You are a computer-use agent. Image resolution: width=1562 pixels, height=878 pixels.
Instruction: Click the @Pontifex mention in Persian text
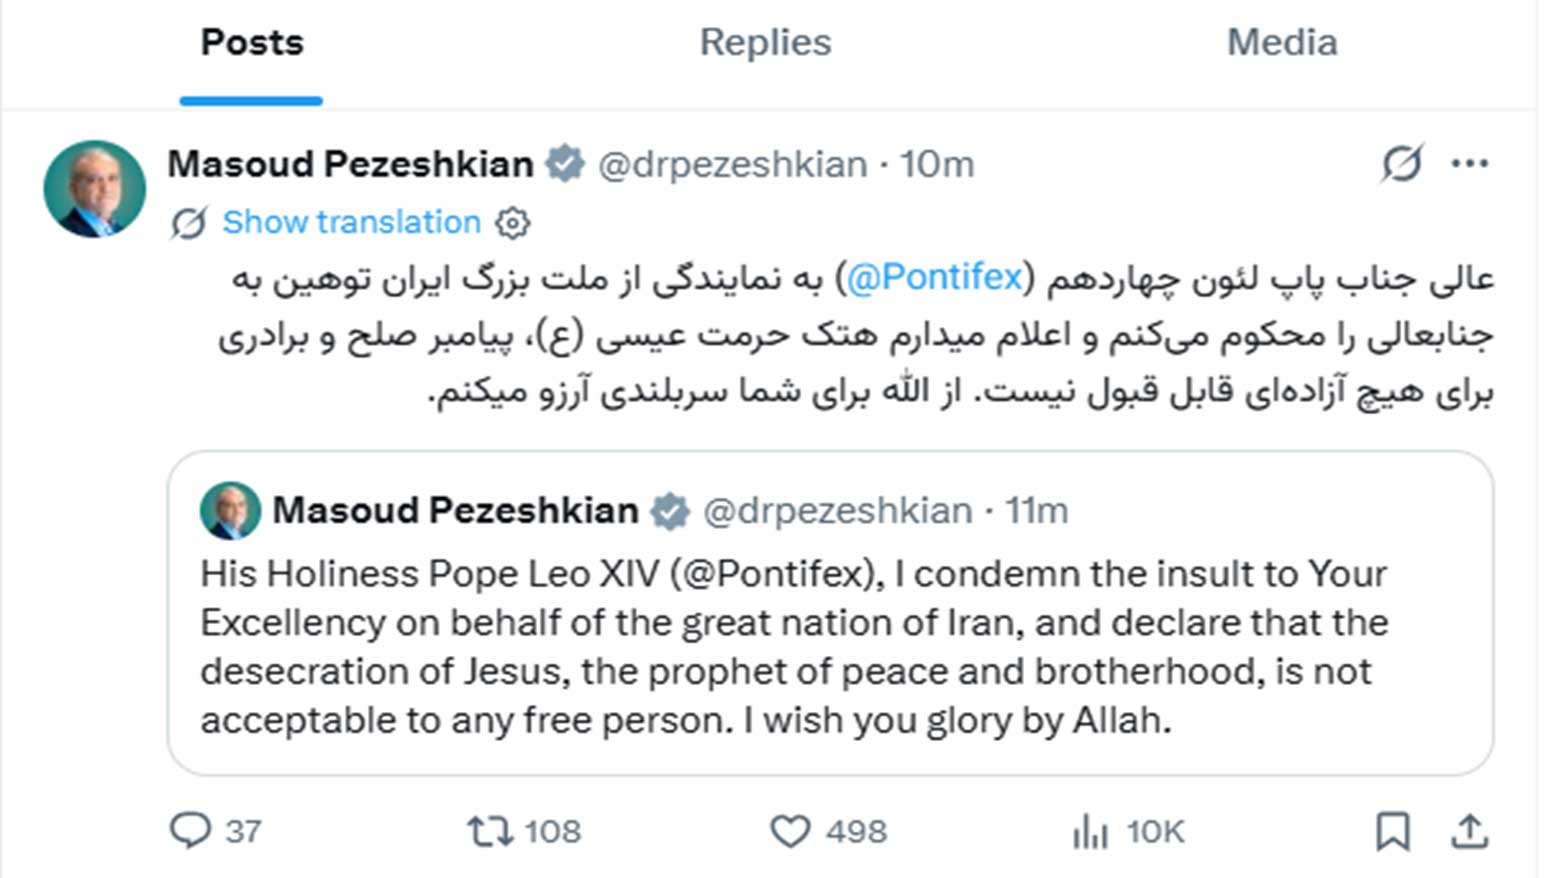point(935,277)
